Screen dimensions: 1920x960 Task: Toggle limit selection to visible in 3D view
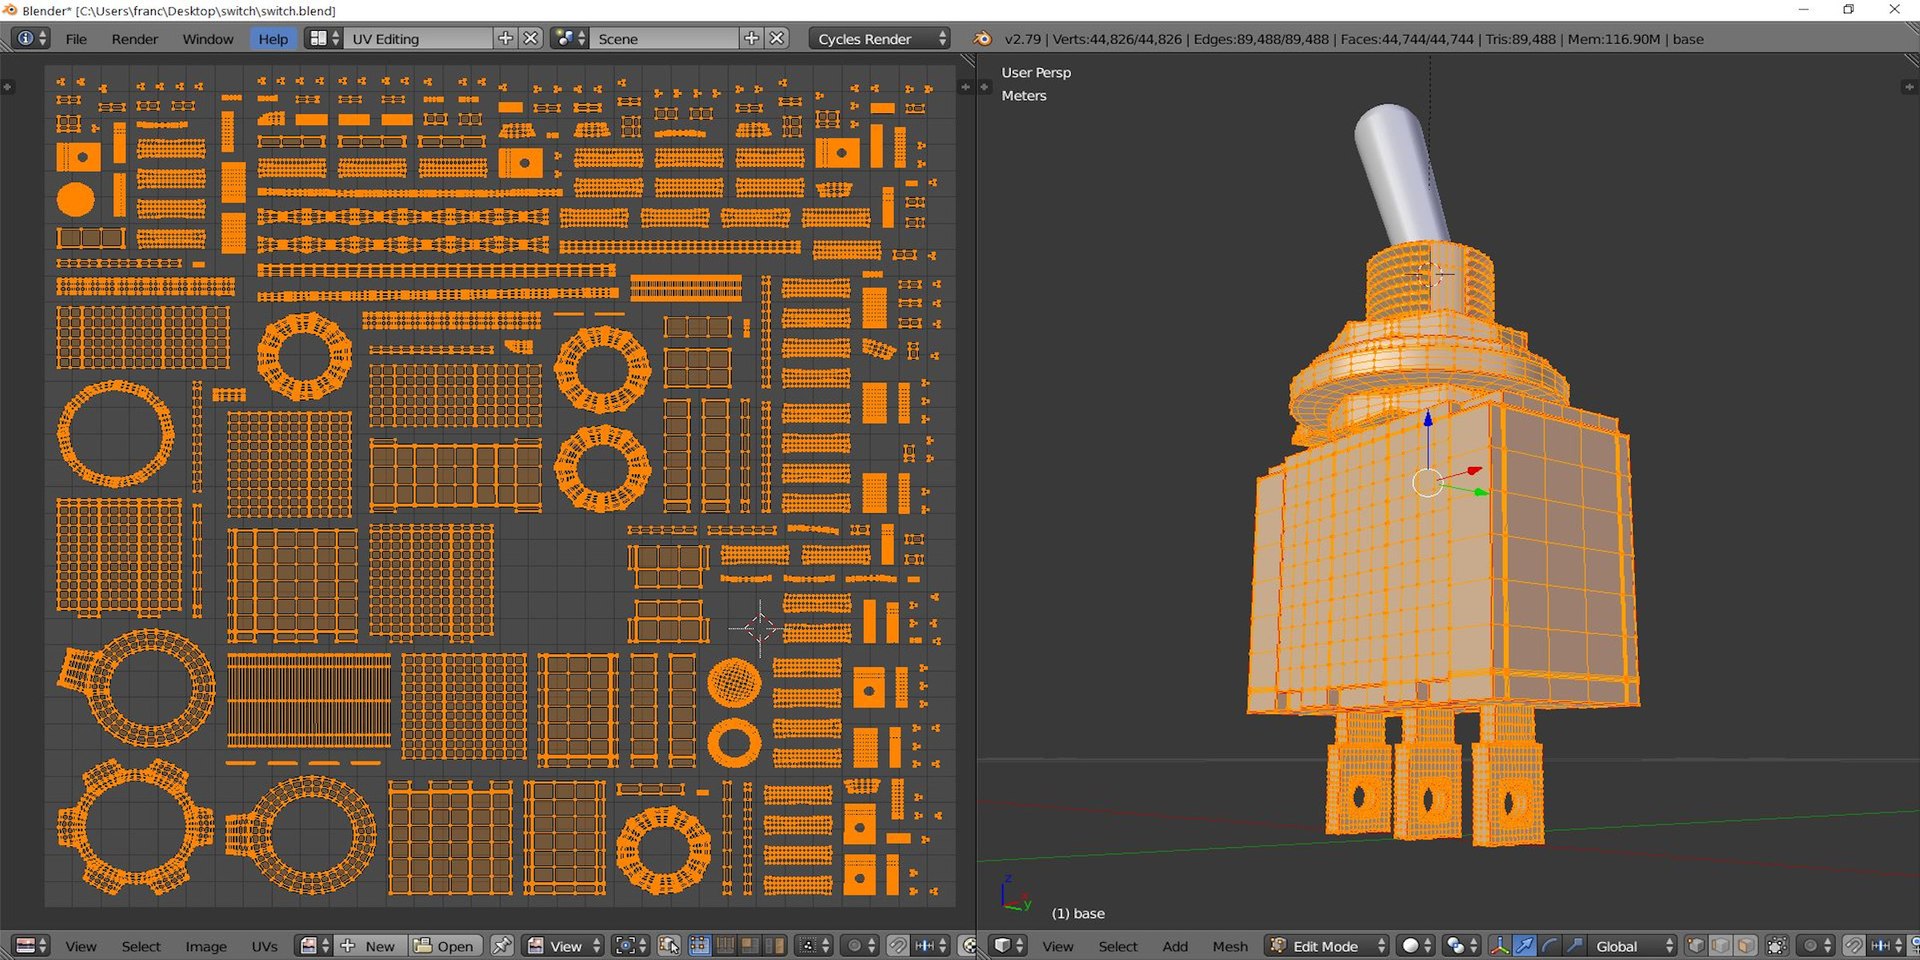(x=1776, y=946)
